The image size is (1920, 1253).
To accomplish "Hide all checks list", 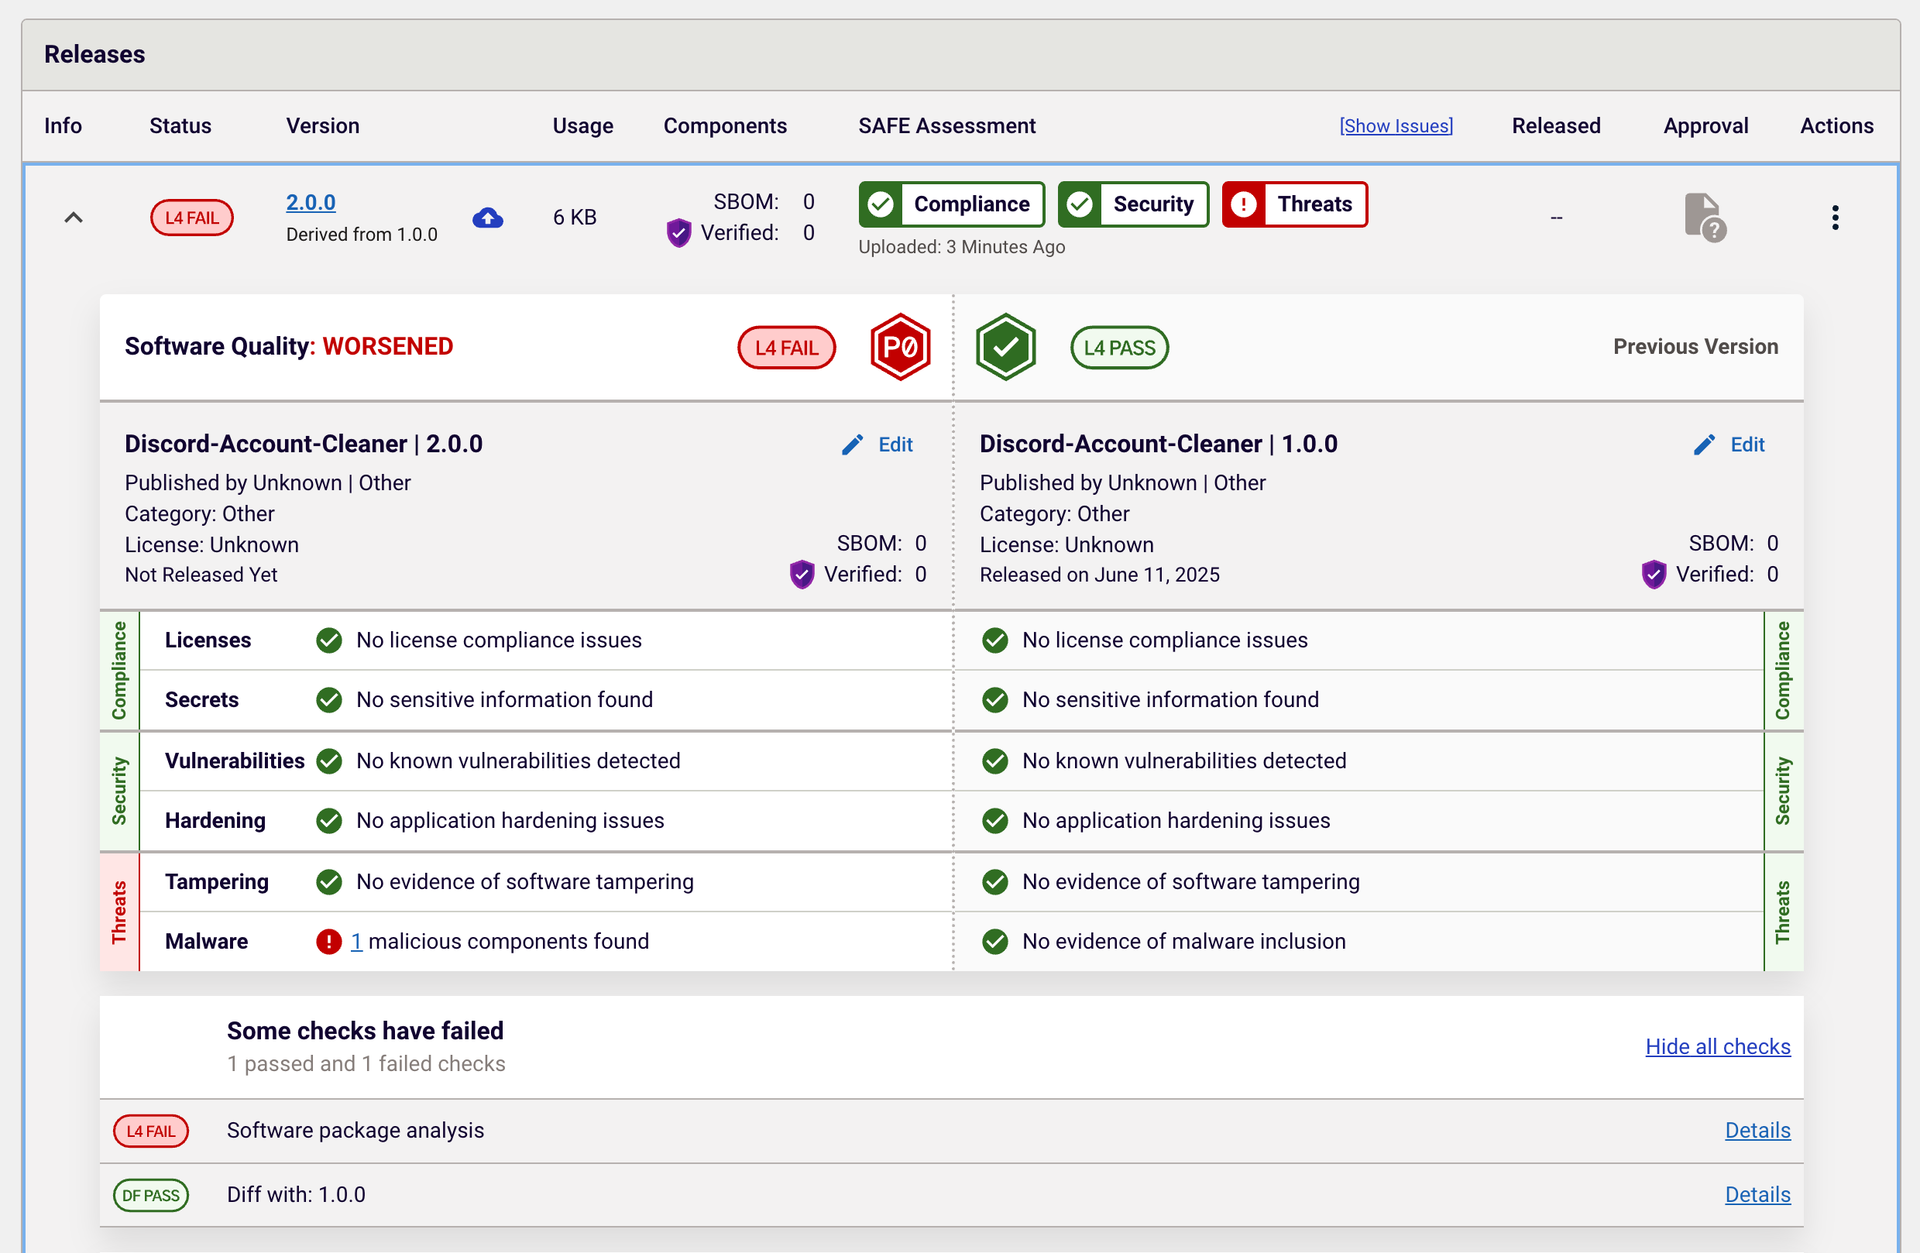I will point(1717,1047).
